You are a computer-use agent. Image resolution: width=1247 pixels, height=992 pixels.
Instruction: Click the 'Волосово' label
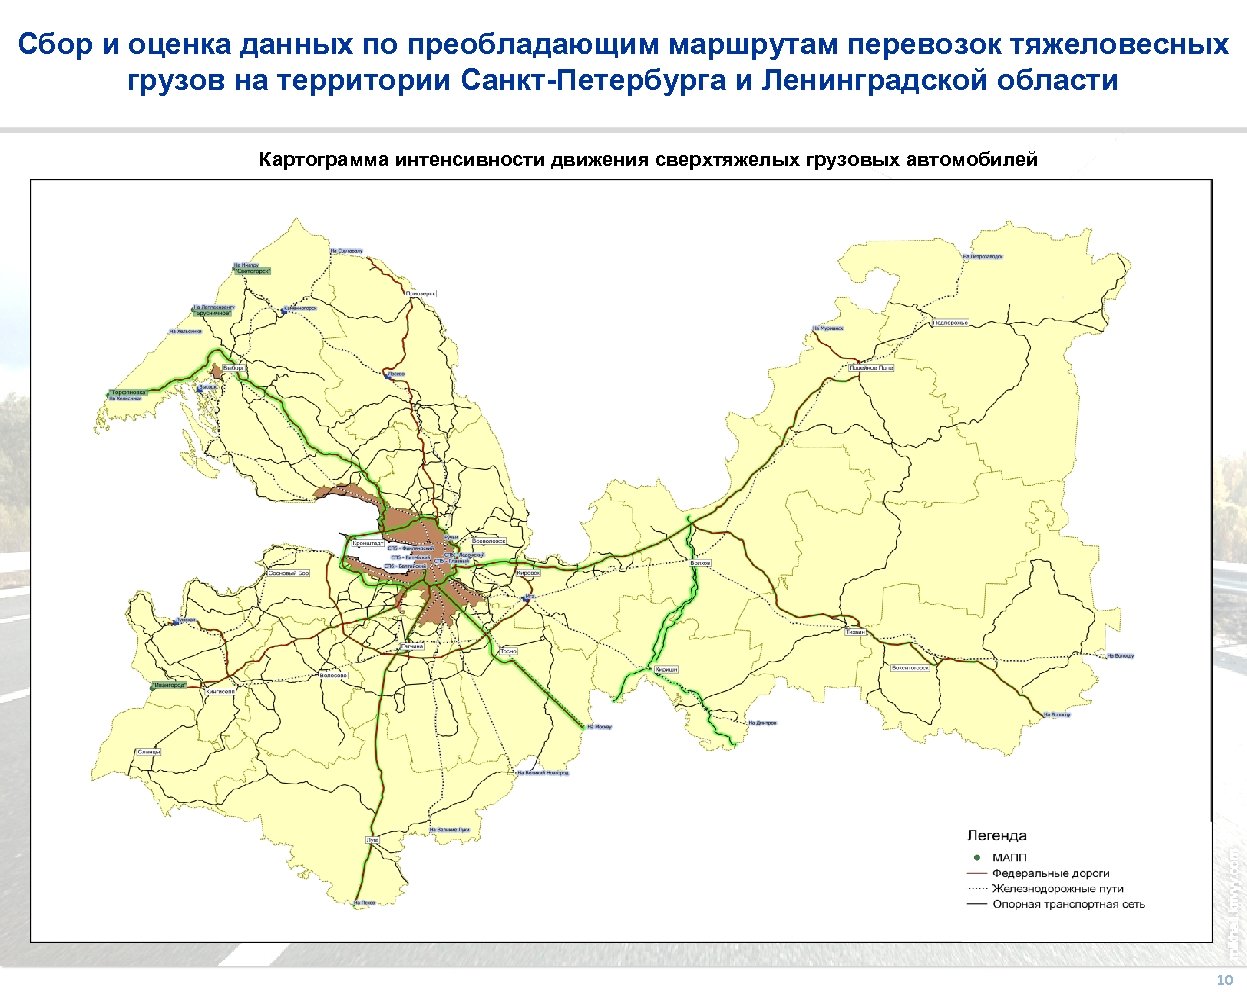332,675
